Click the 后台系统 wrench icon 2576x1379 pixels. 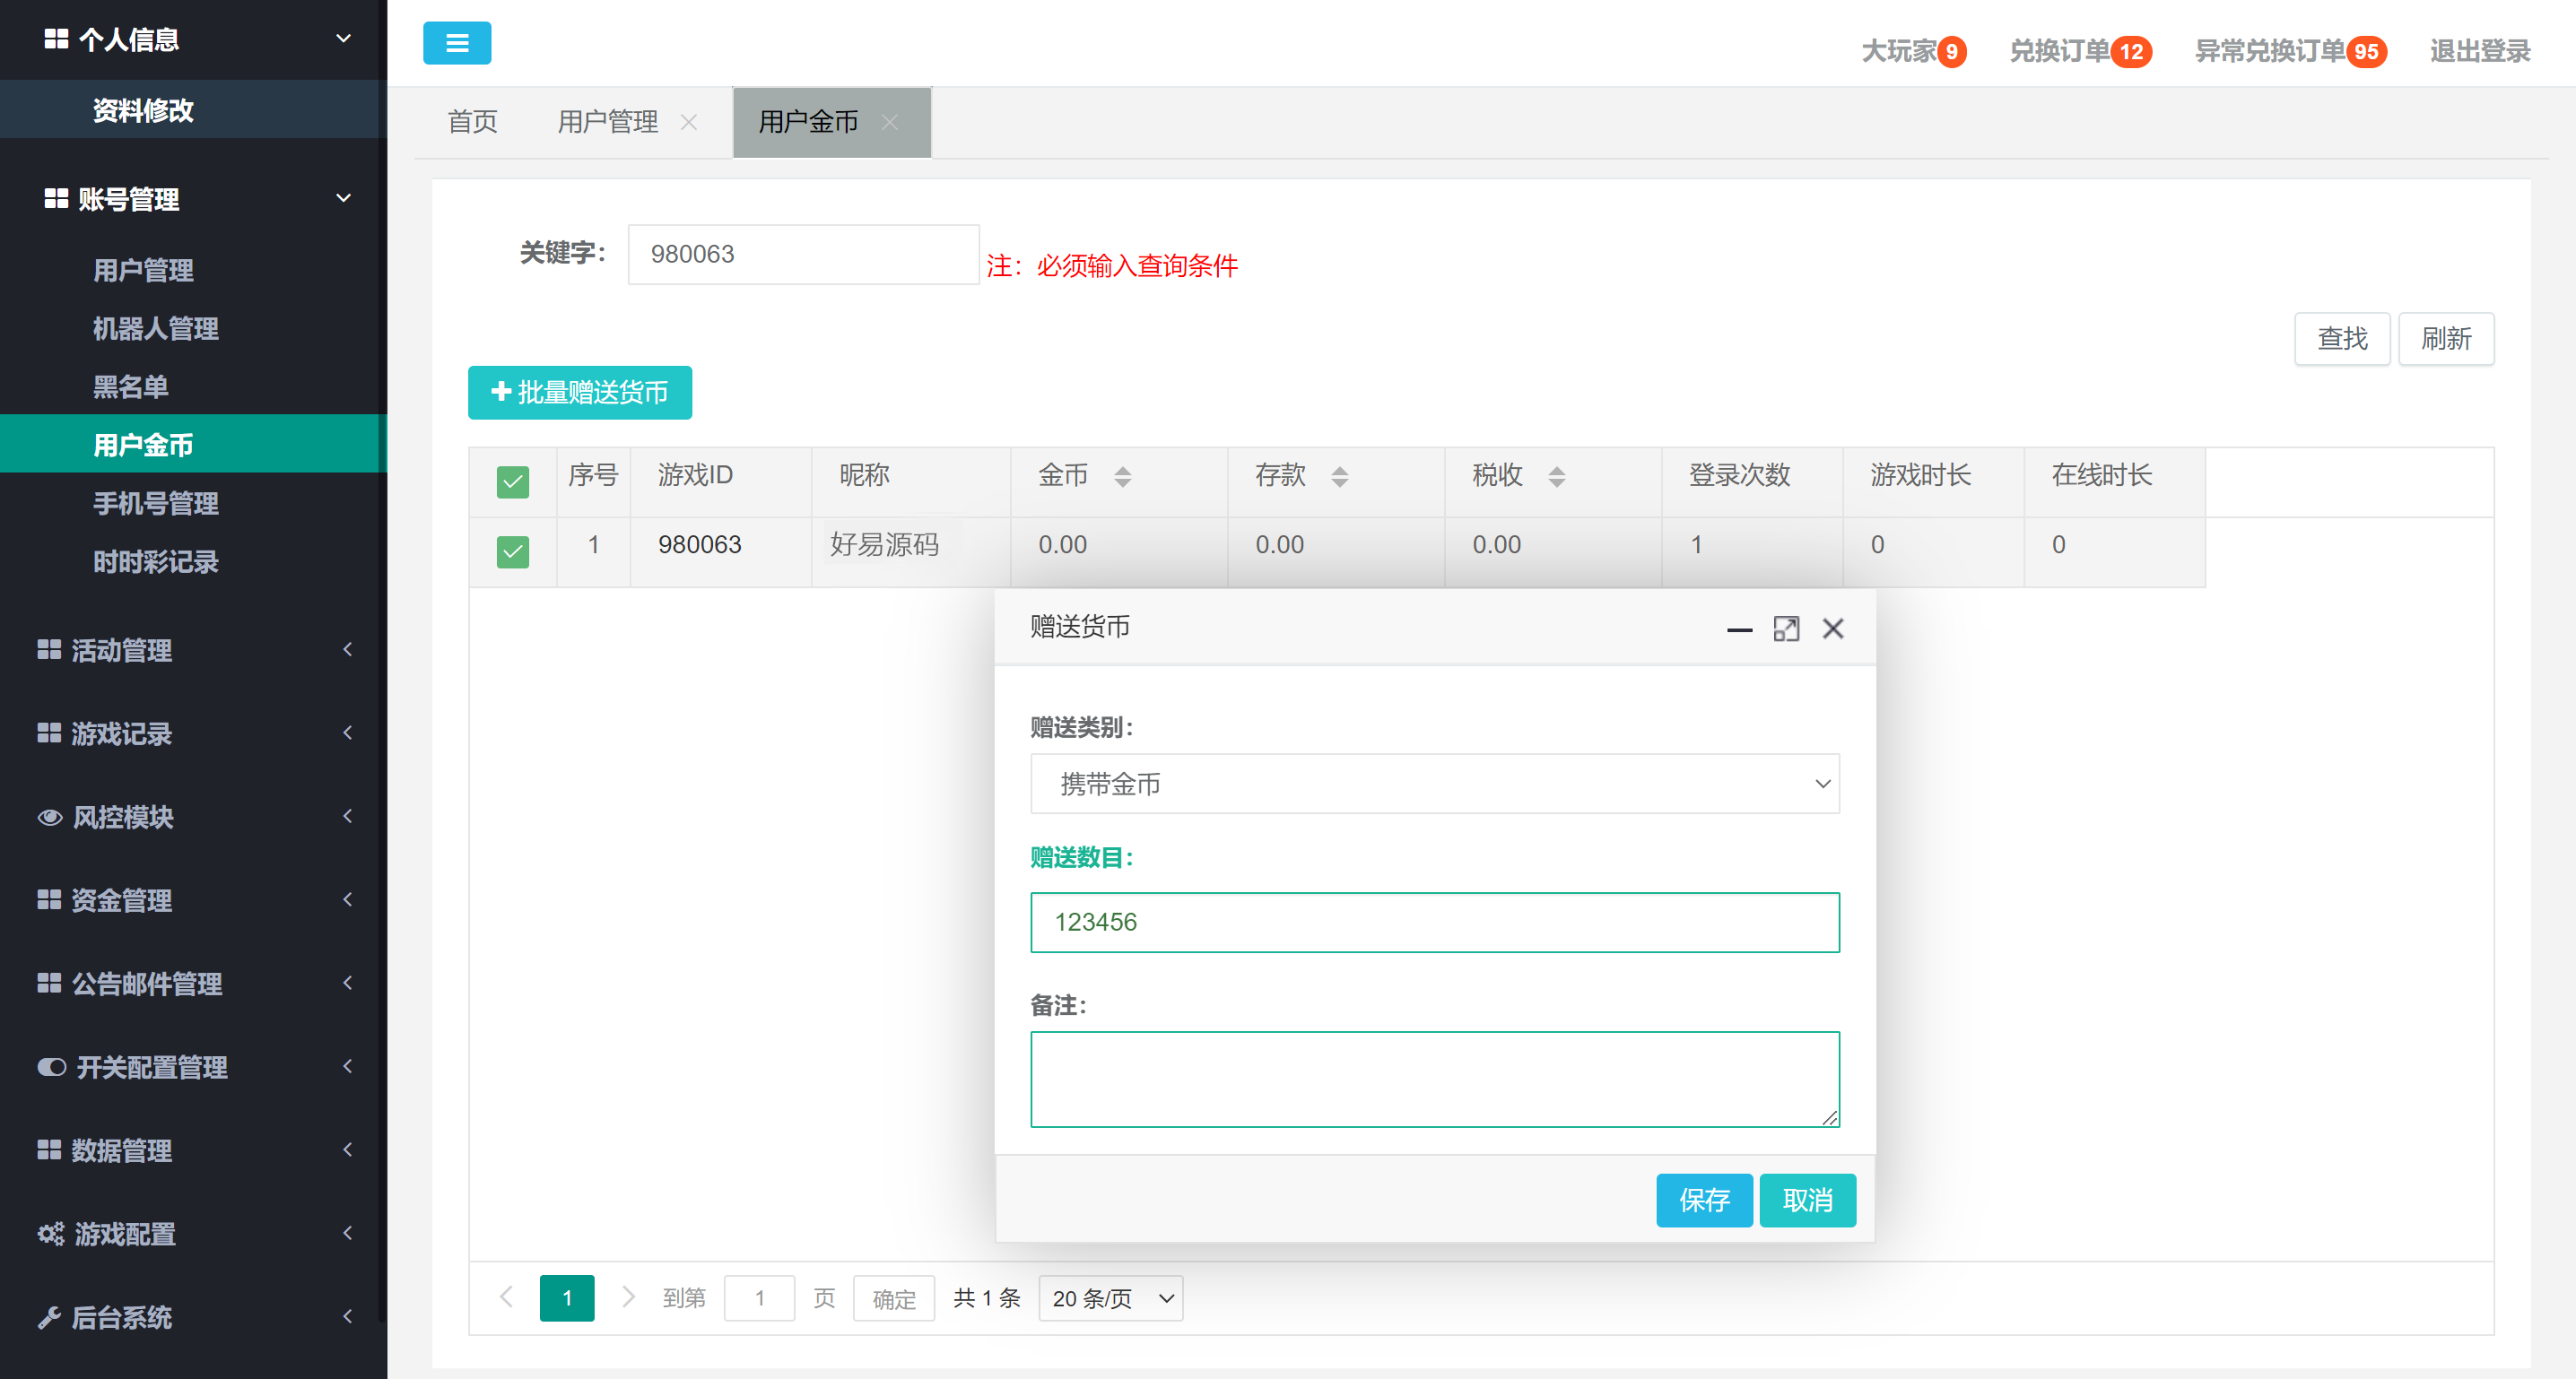pyautogui.click(x=51, y=1317)
